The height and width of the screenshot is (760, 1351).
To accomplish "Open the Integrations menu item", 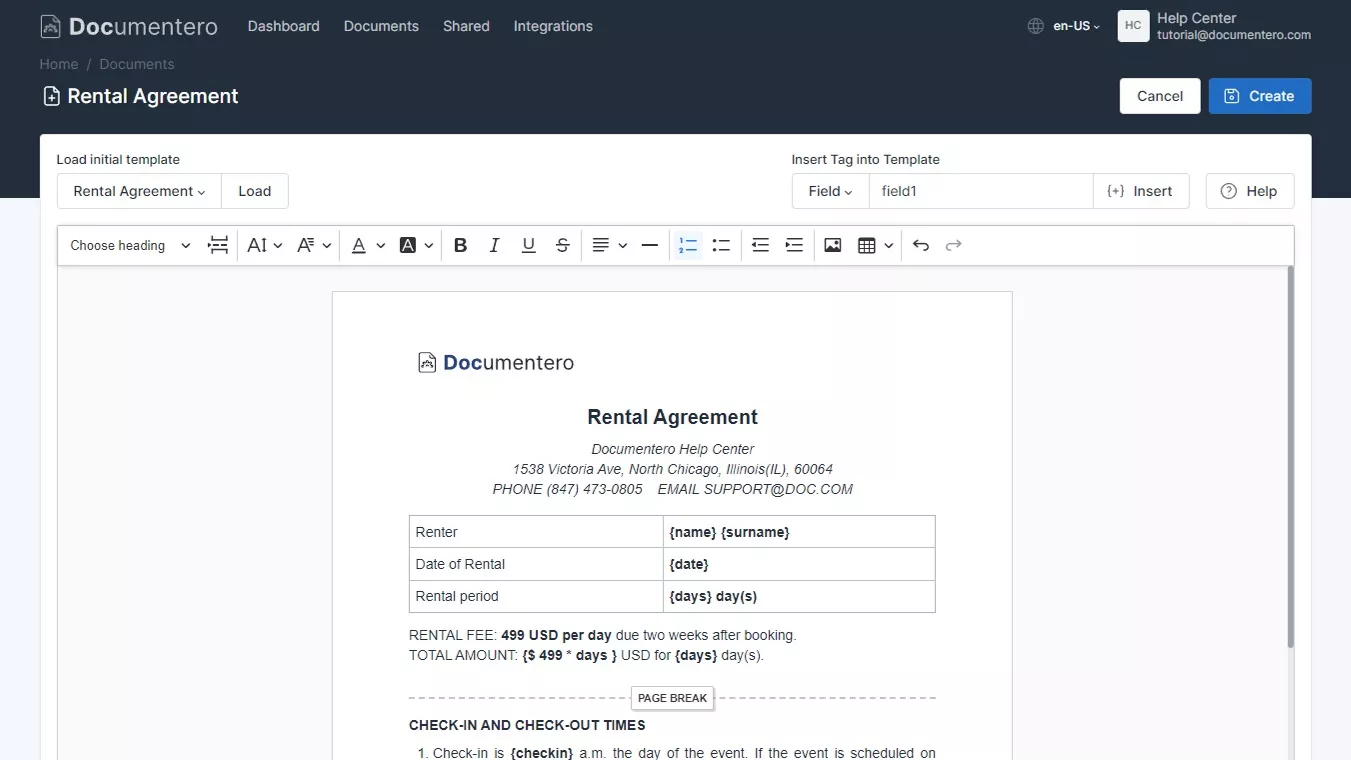I will (553, 26).
